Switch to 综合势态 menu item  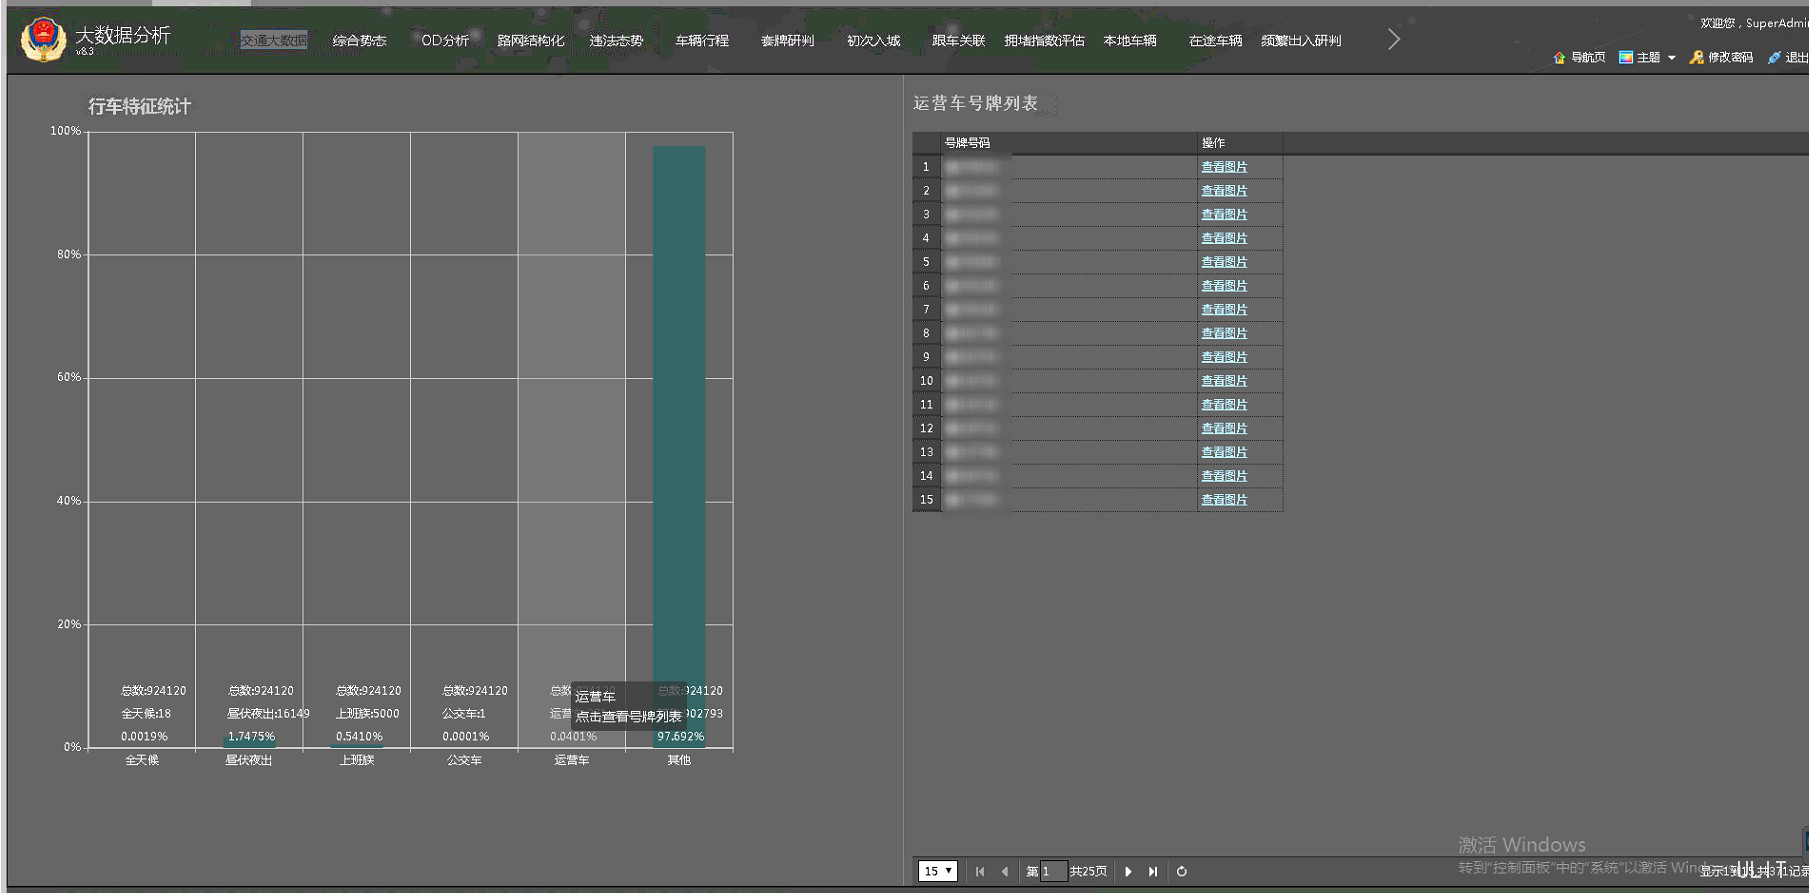coord(359,41)
